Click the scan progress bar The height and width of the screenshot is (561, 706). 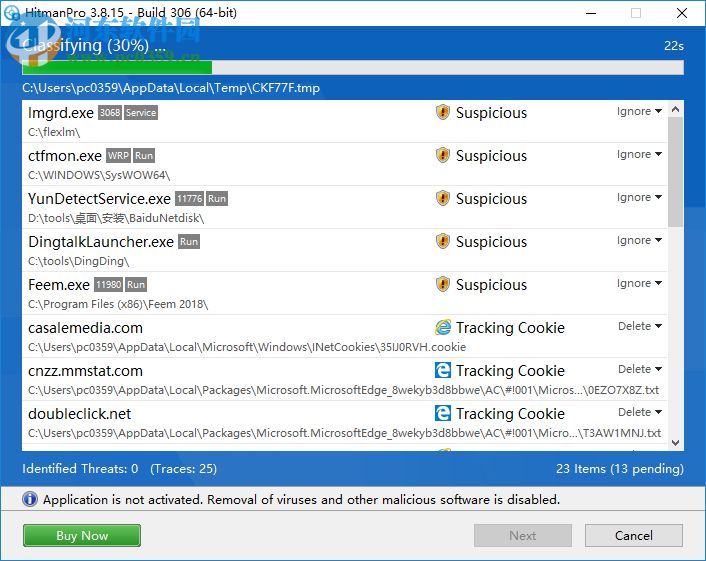point(353,68)
